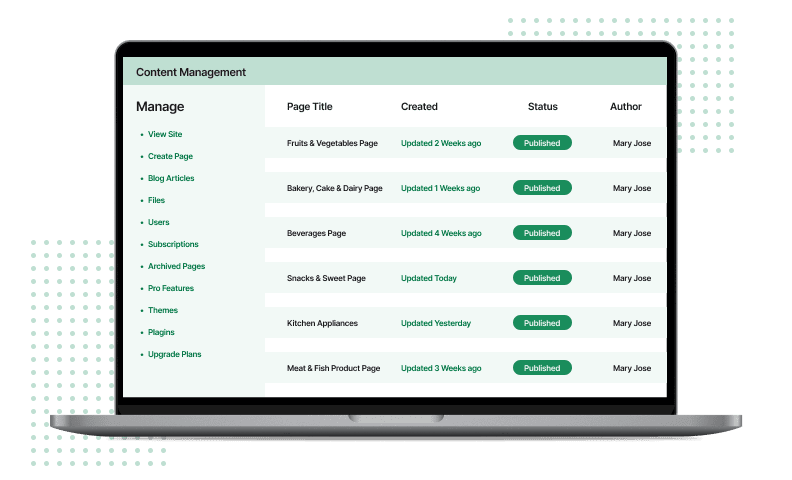
Task: Open the Plagins menu item
Action: click(x=161, y=332)
